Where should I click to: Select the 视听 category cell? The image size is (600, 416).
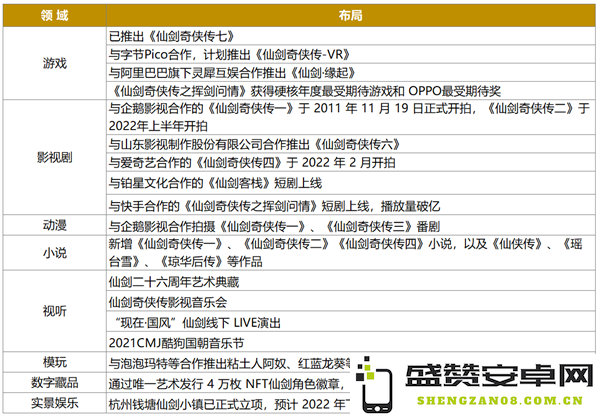54,311
